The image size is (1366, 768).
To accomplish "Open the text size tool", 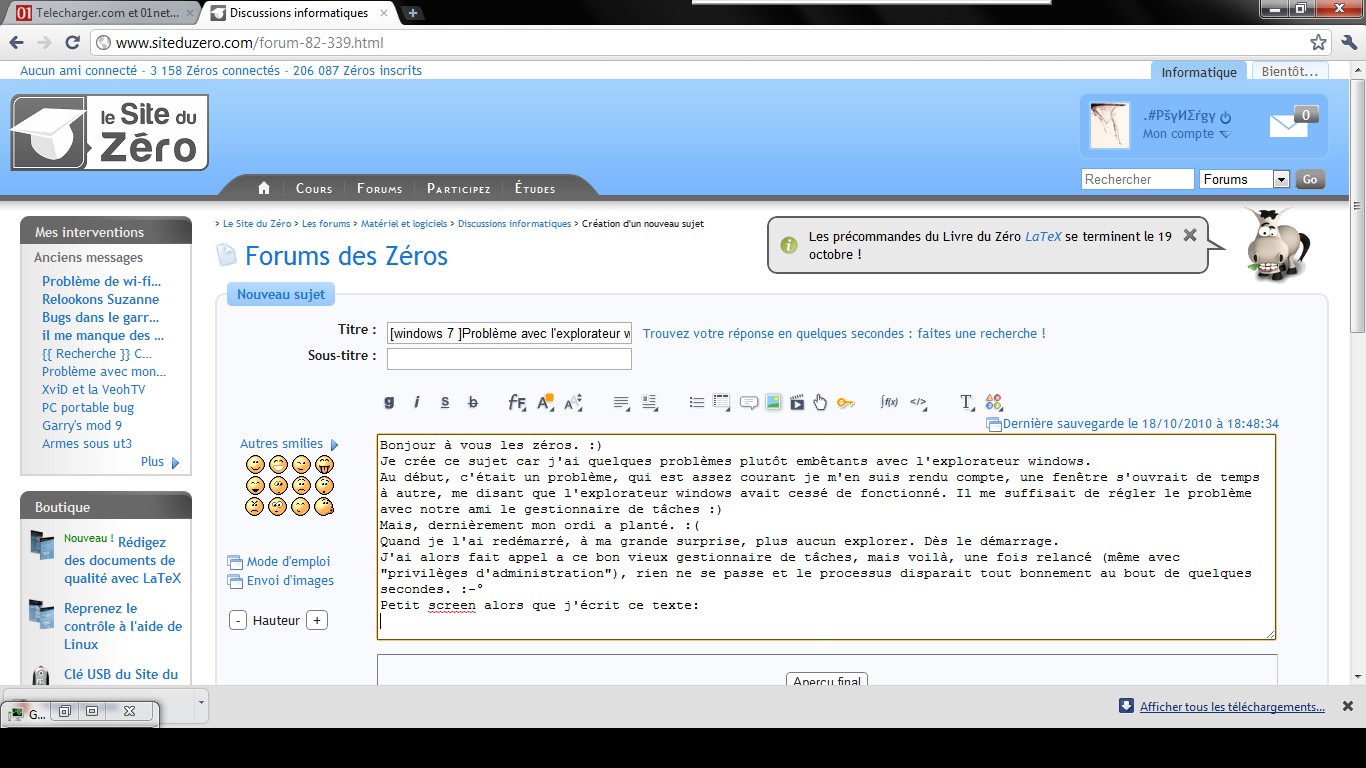I will [x=573, y=402].
